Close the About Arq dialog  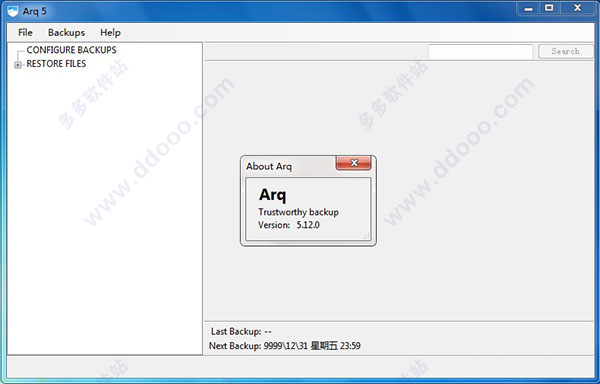pos(354,163)
